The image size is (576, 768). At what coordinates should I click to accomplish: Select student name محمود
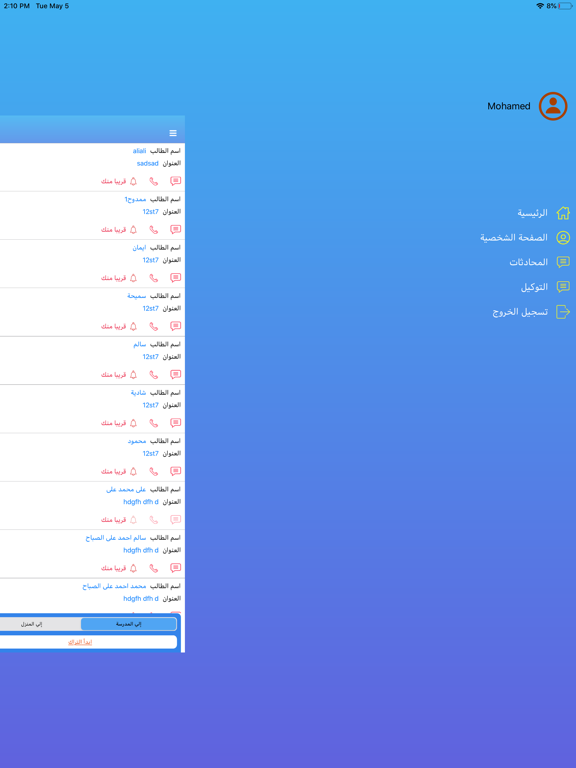137,441
